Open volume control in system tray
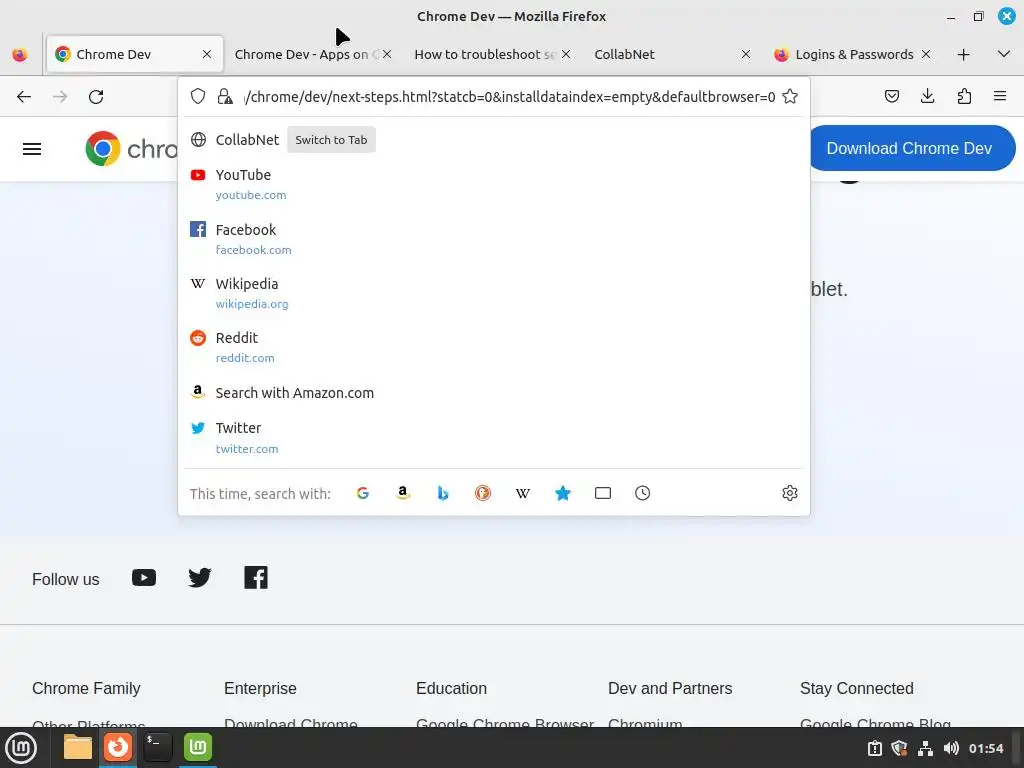The height and width of the screenshot is (768, 1024). click(951, 748)
